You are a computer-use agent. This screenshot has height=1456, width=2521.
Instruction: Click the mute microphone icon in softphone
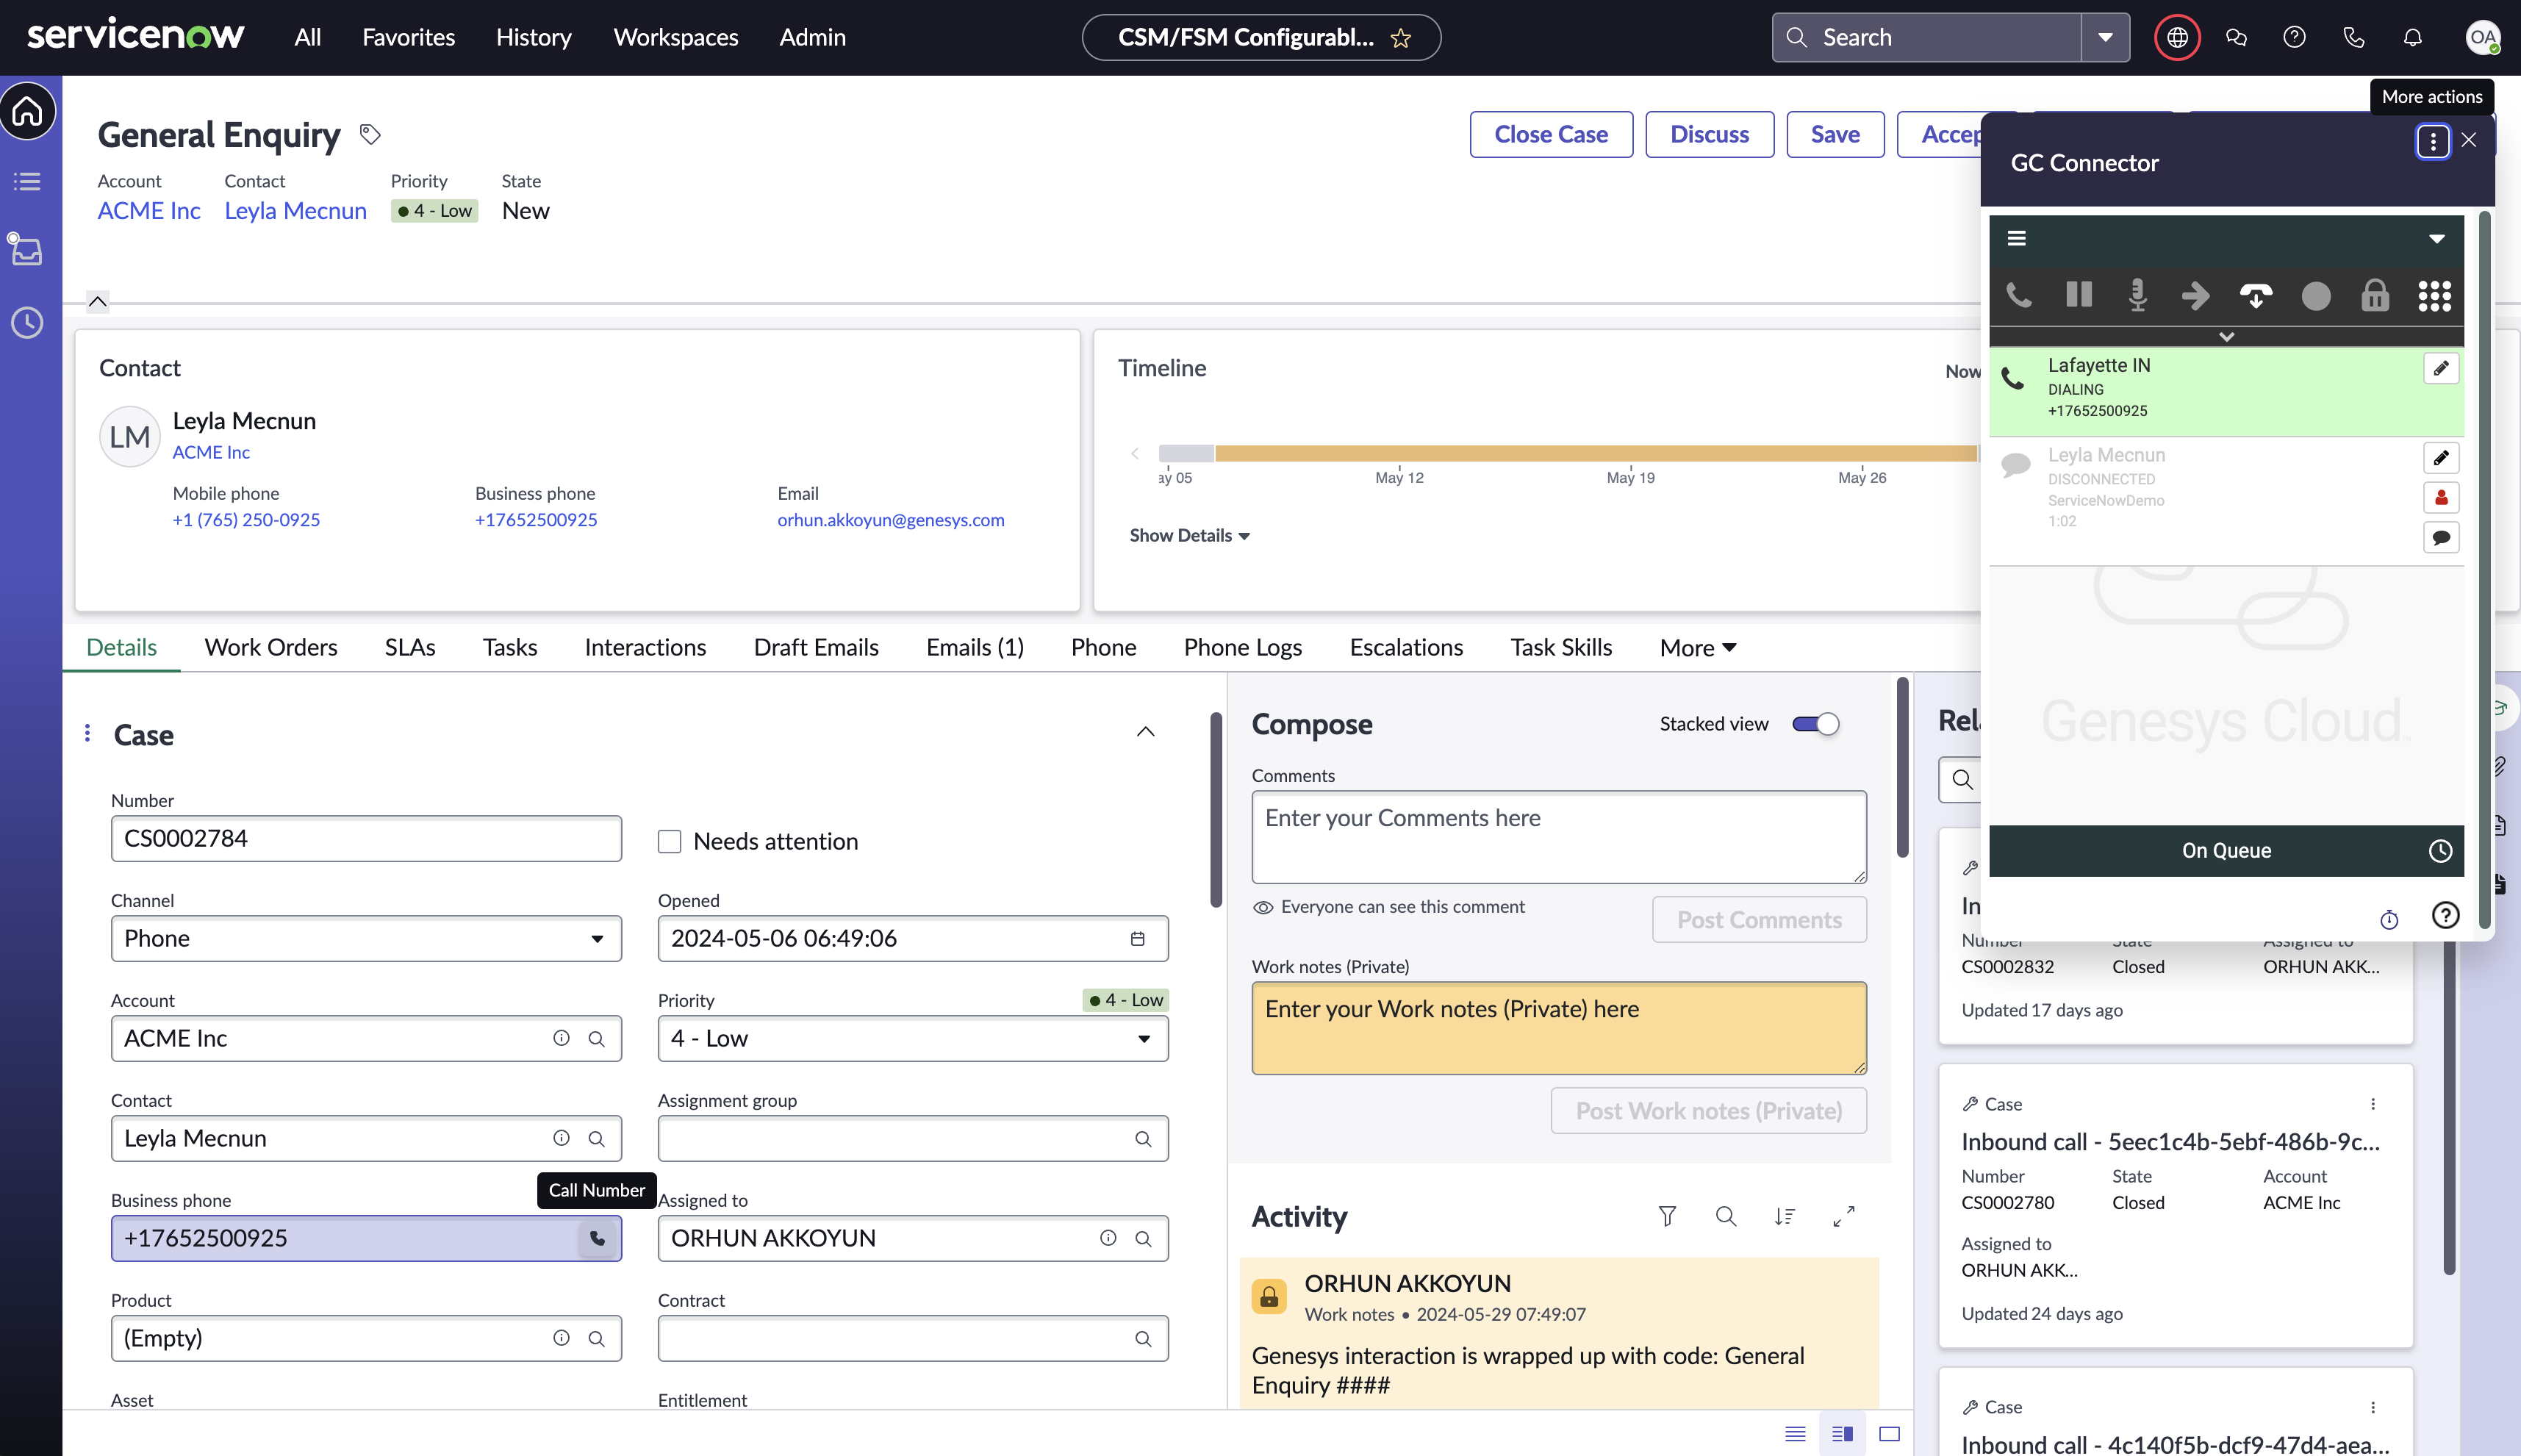pos(2137,296)
